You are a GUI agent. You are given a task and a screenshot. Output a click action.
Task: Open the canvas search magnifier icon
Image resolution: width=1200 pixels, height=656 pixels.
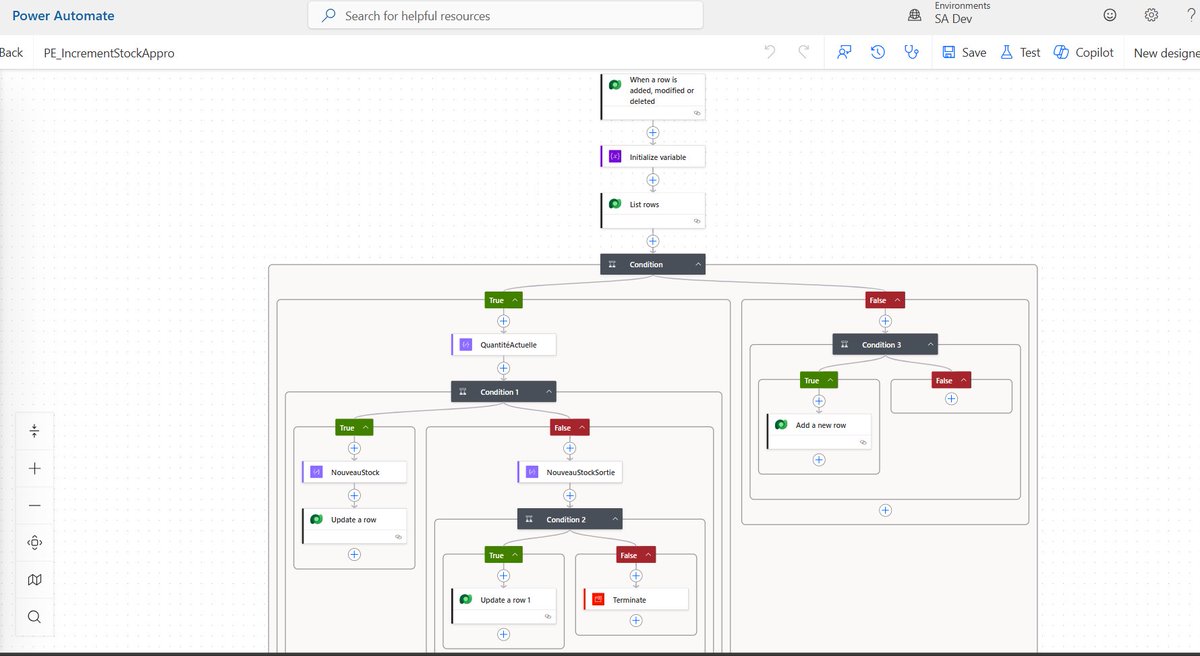[35, 617]
